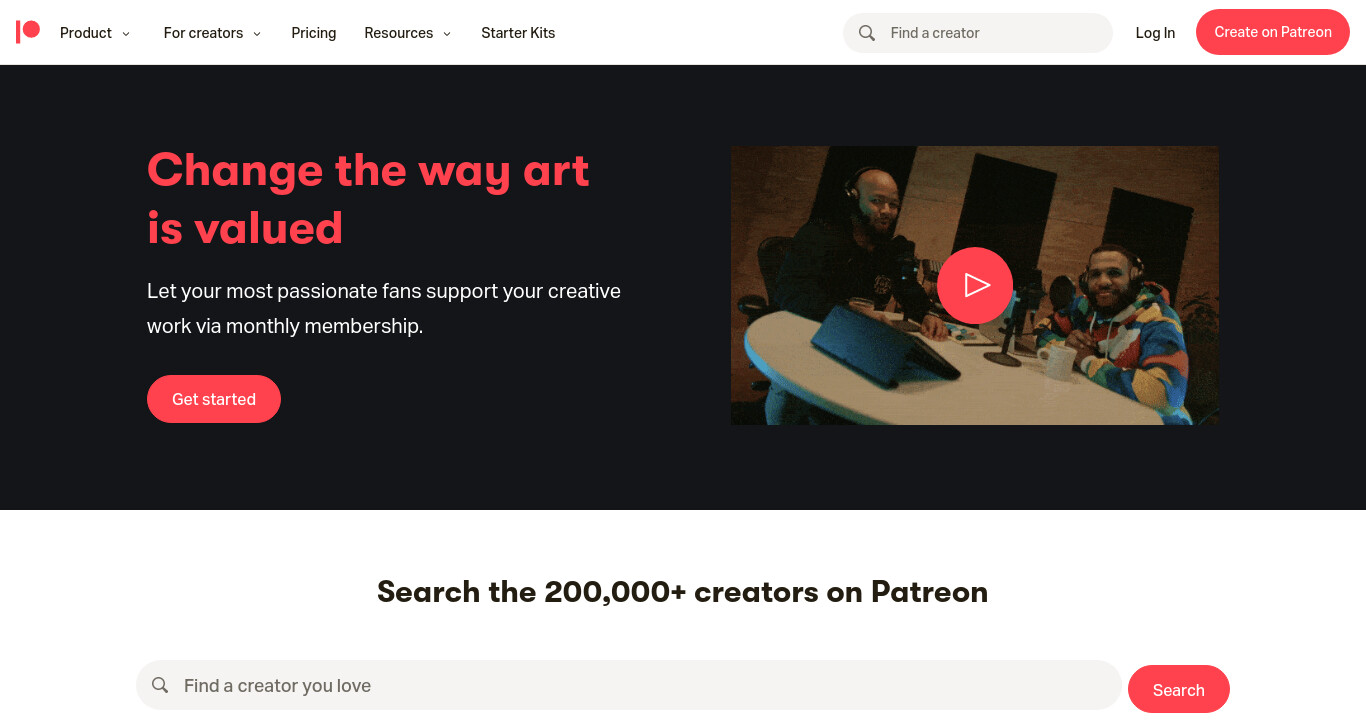Expand the Product chevron arrow
Image resolution: width=1366 pixels, height=728 pixels.
tap(126, 33)
